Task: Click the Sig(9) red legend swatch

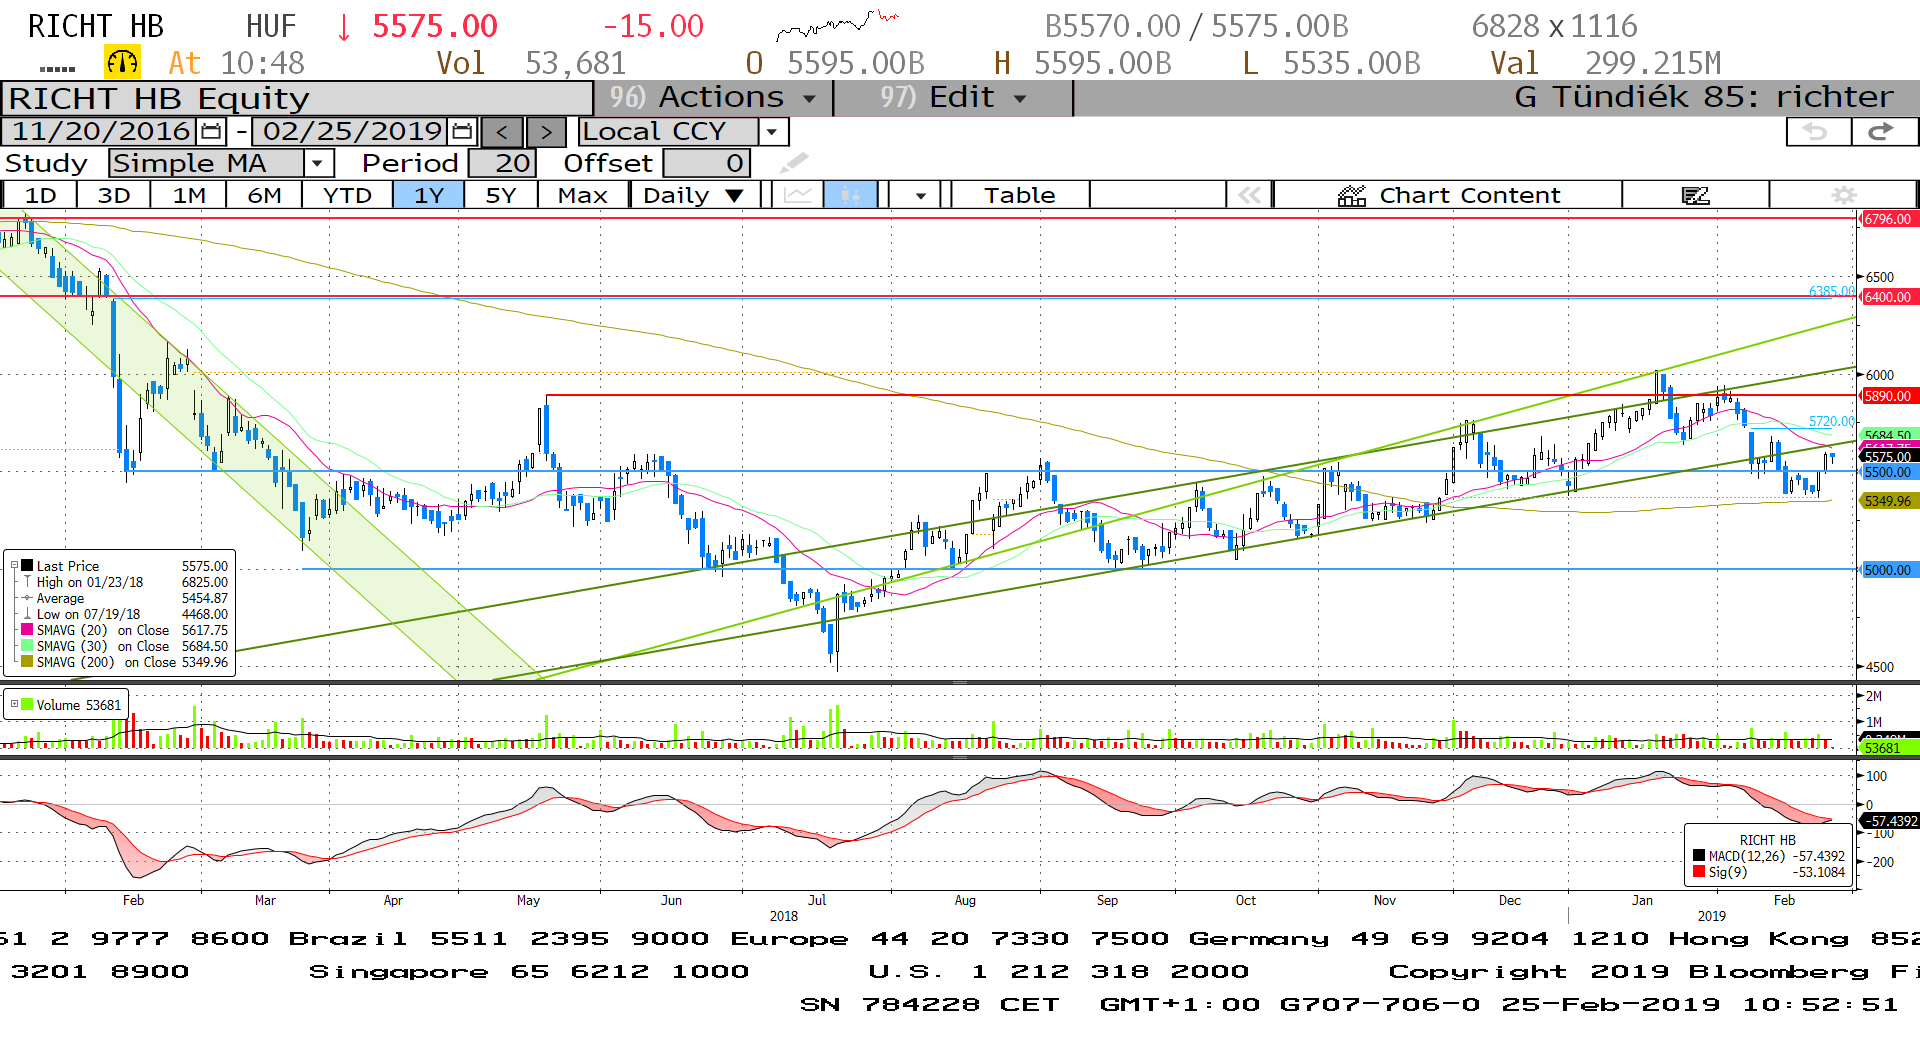Action: (x=1699, y=872)
